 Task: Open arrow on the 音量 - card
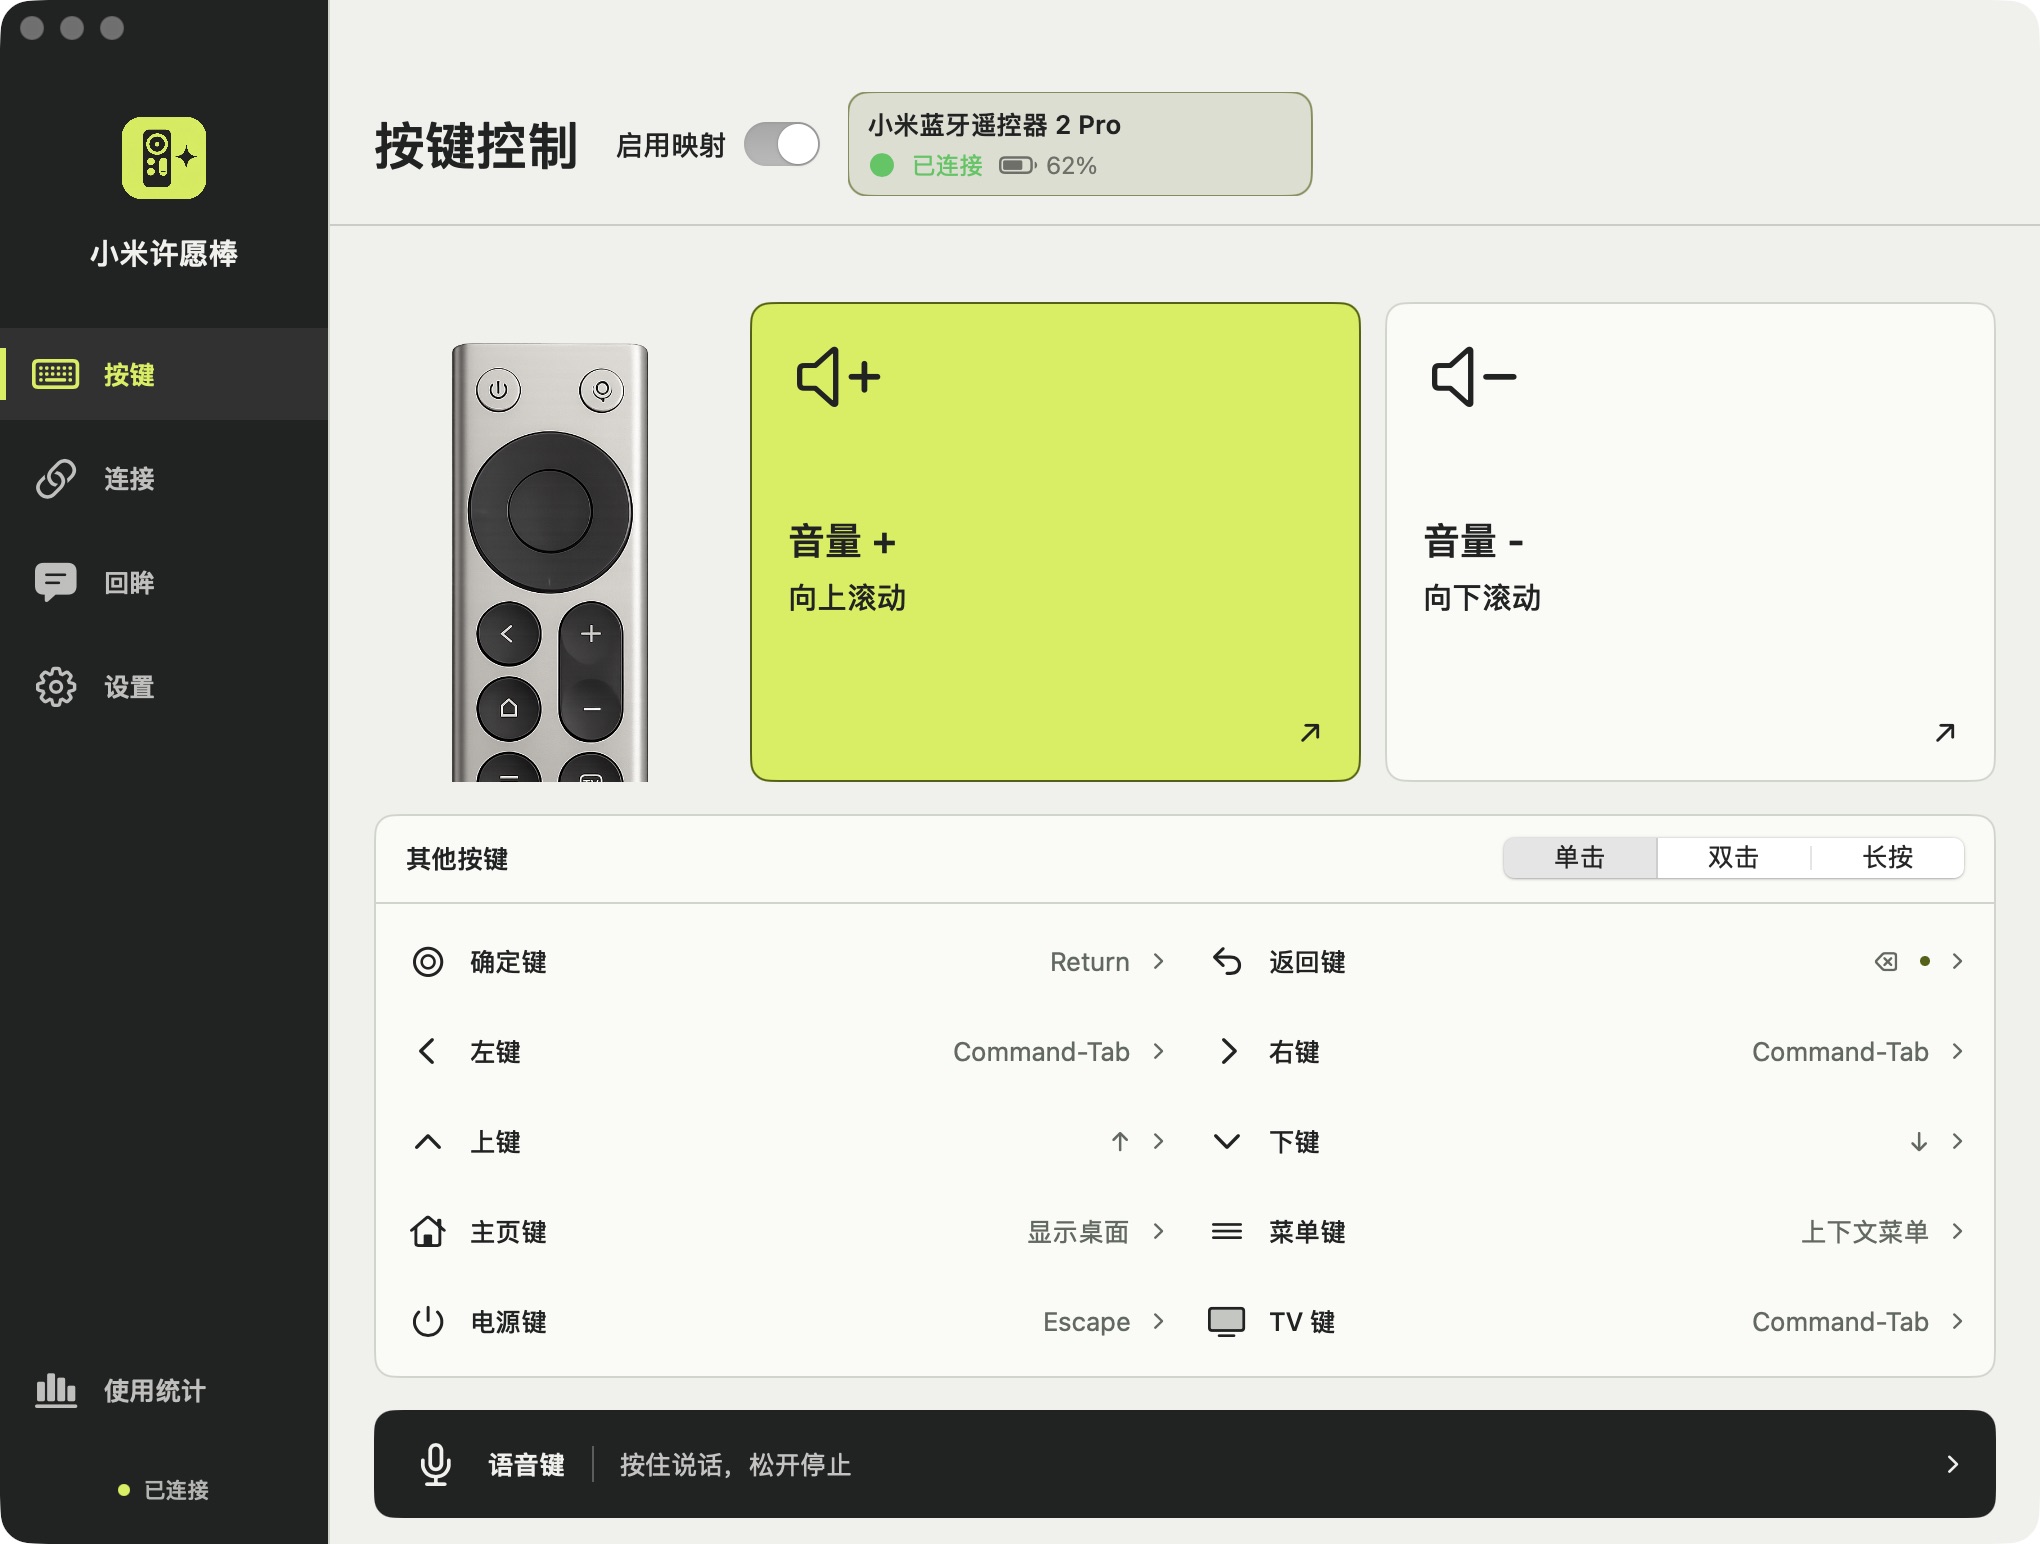pyautogui.click(x=1945, y=733)
